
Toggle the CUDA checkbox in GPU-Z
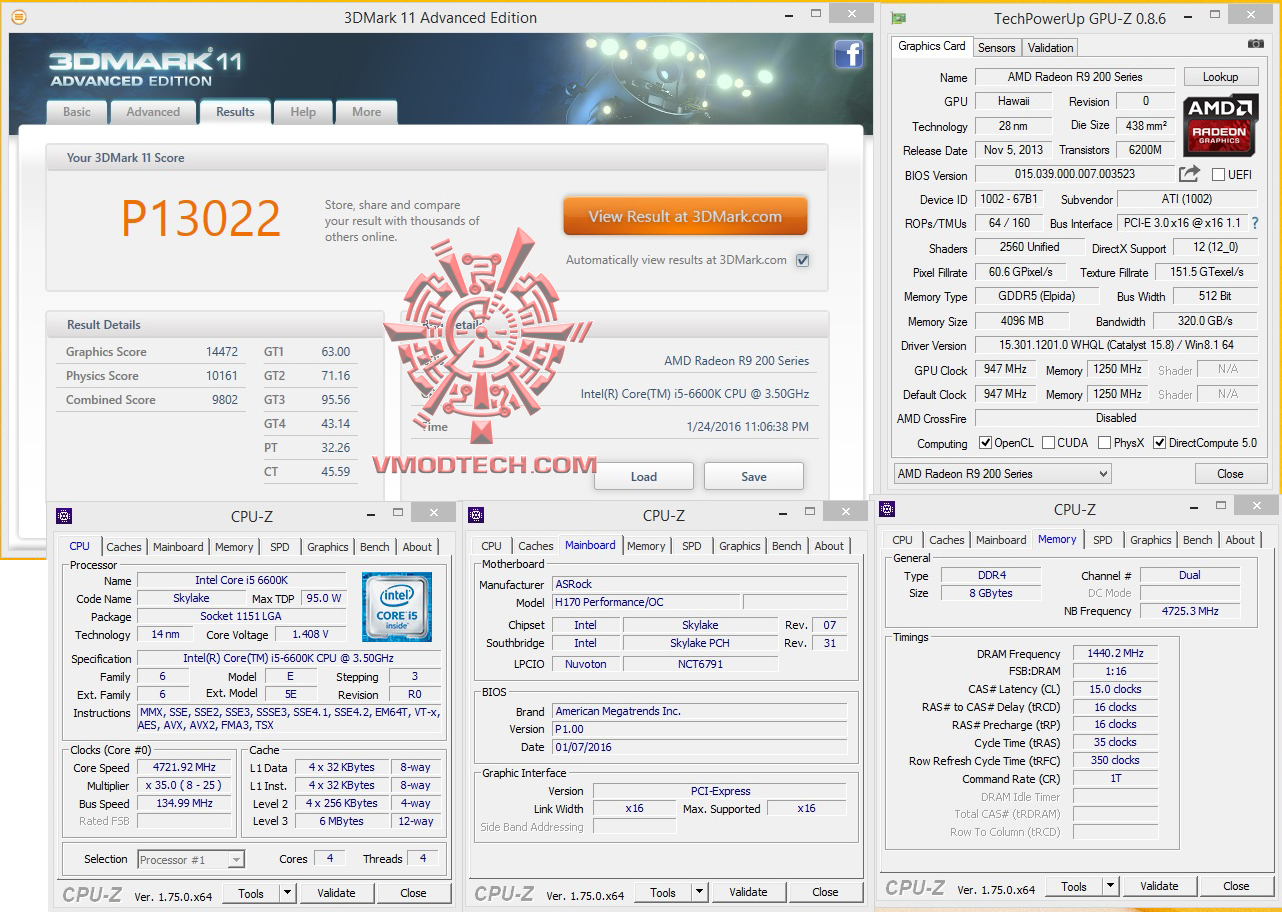(1048, 442)
